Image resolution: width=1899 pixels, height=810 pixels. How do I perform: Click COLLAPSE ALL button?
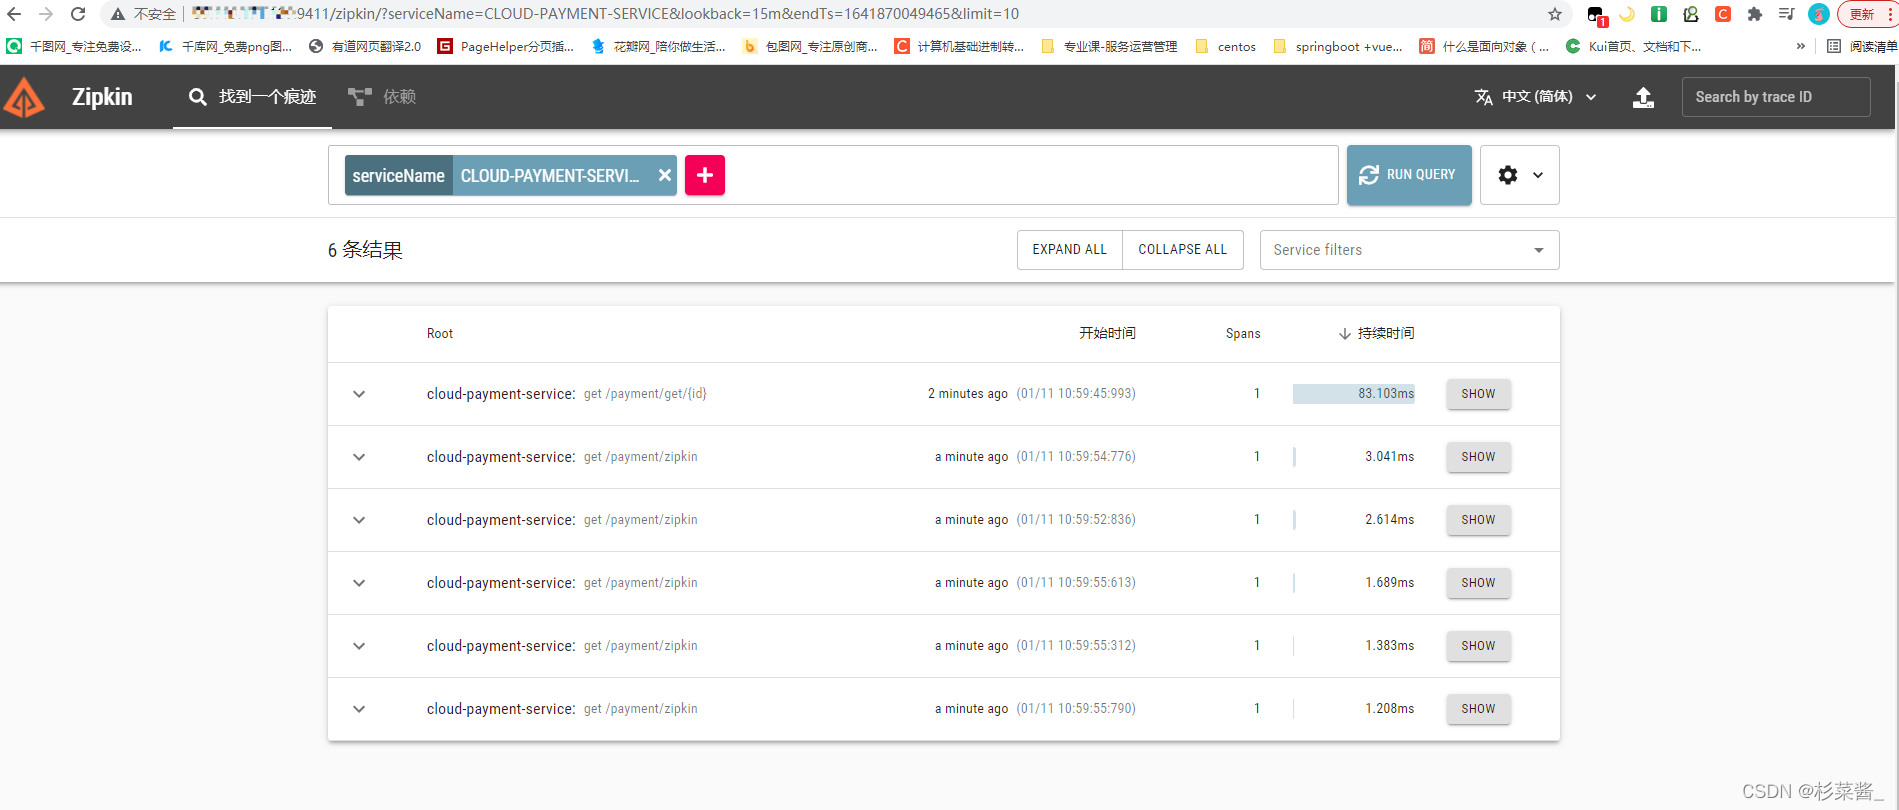point(1183,250)
